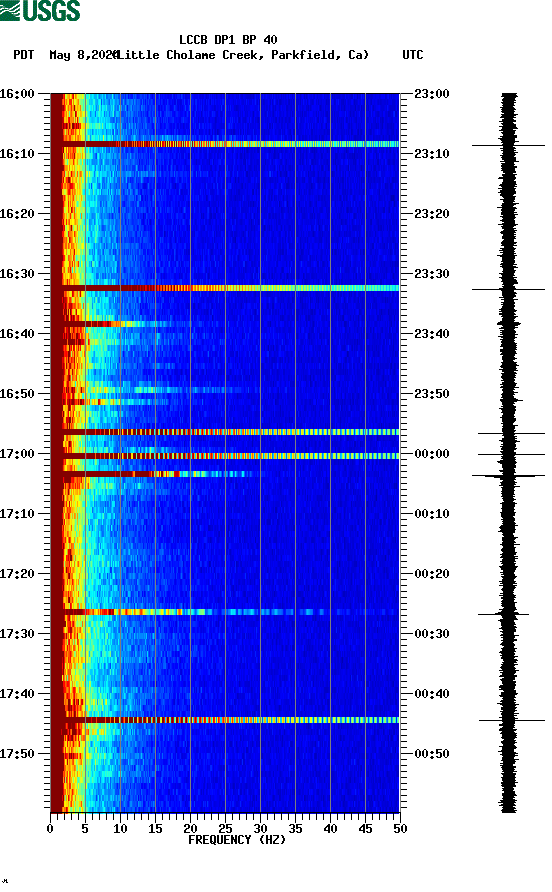This screenshot has height=892, width=552.
Task: Click the 23:30 UTC time label
Action: (x=432, y=274)
